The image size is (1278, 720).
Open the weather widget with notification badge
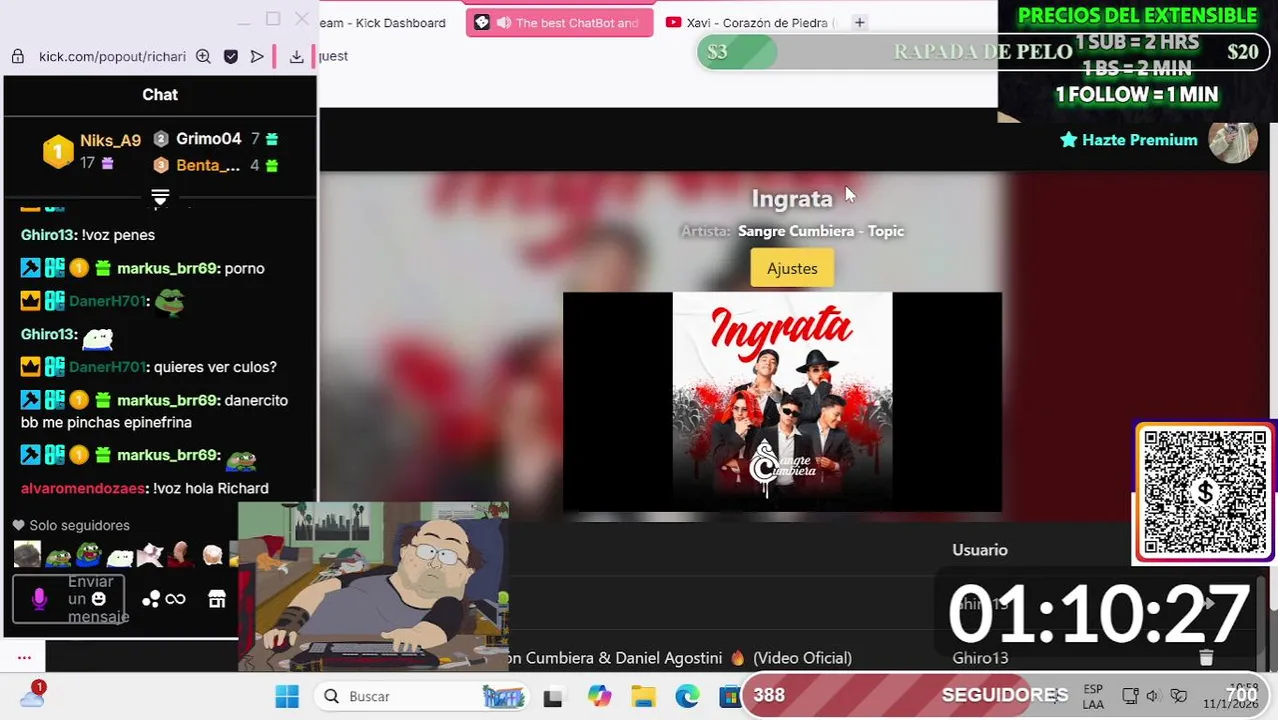32,695
